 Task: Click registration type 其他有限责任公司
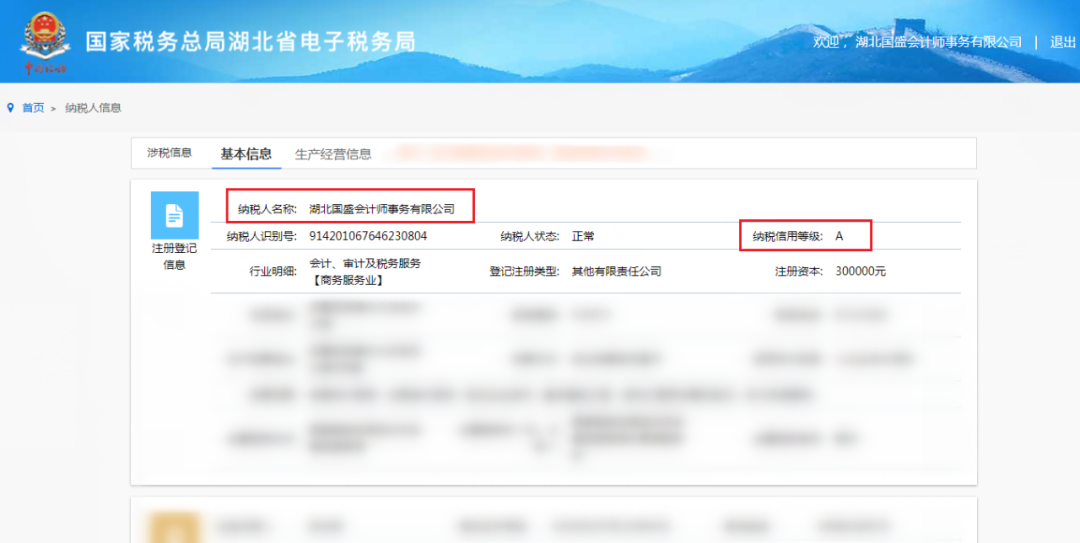616,272
